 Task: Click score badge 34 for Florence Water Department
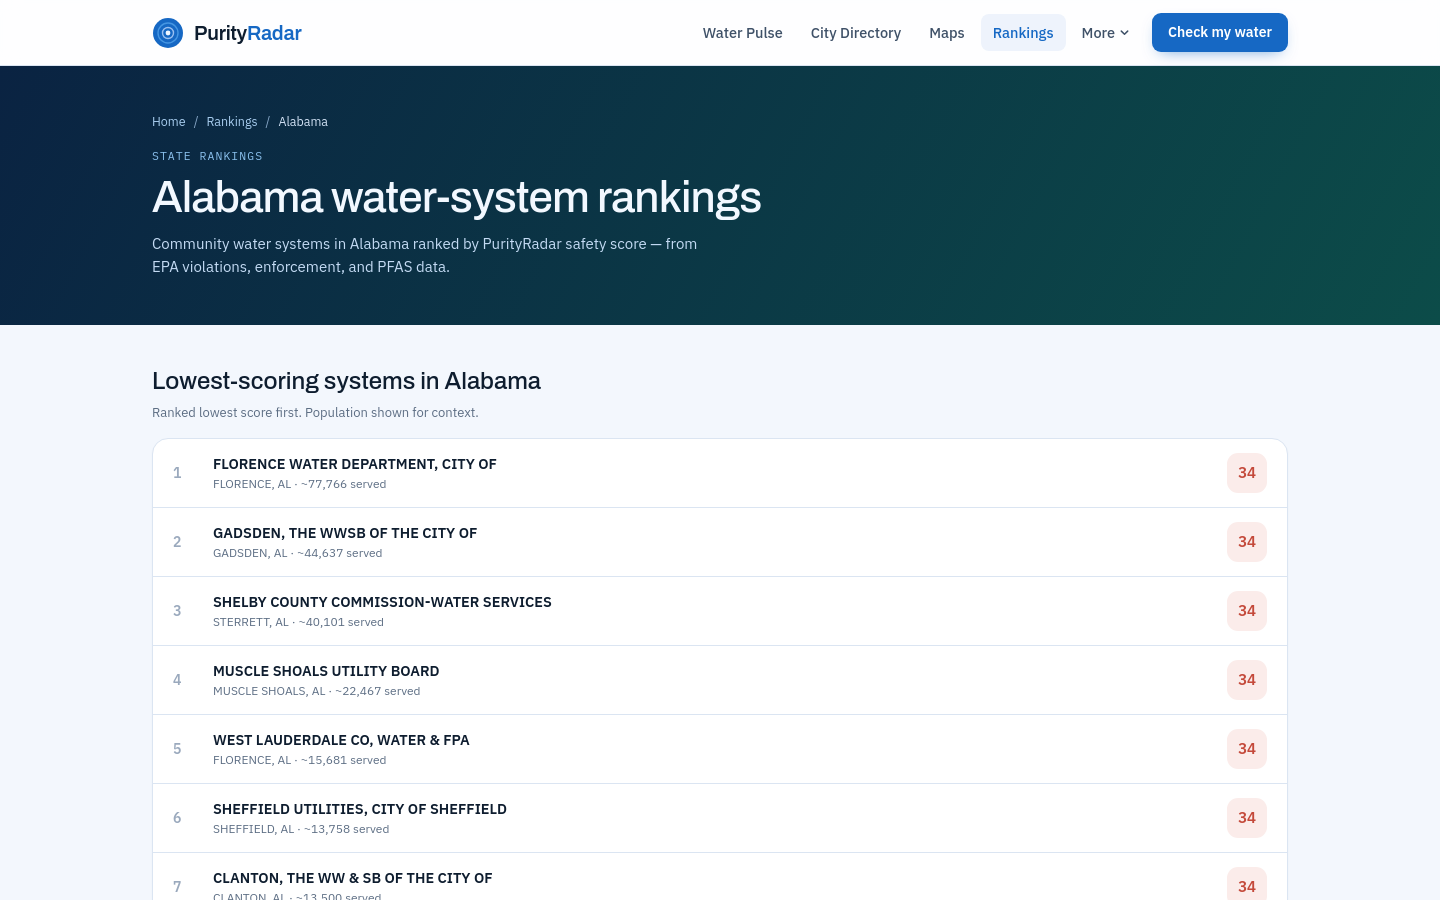[x=1247, y=473]
